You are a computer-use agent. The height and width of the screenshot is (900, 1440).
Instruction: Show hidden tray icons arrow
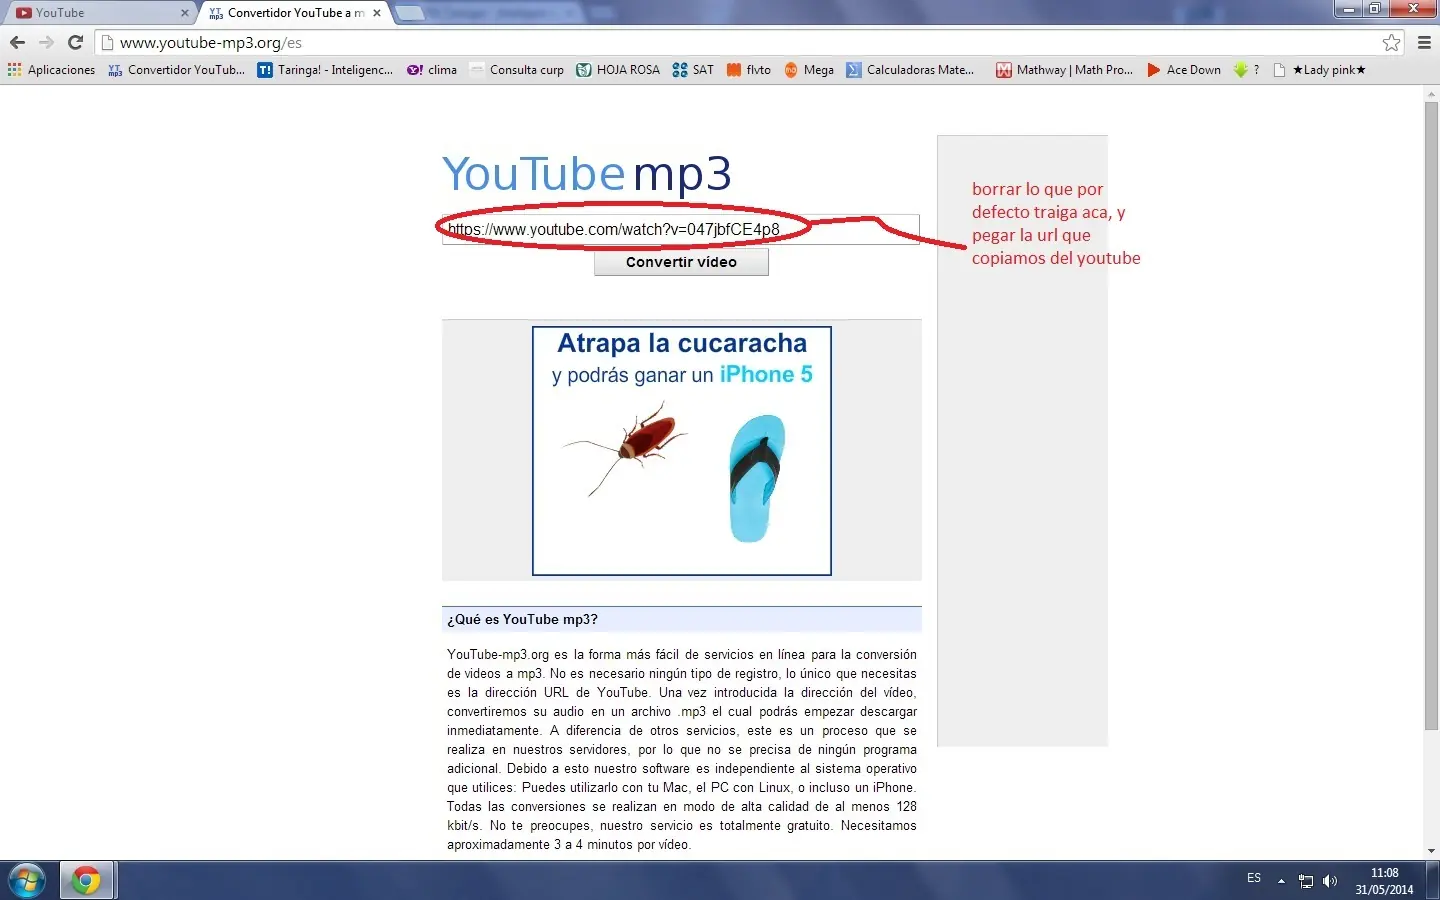click(x=1281, y=881)
